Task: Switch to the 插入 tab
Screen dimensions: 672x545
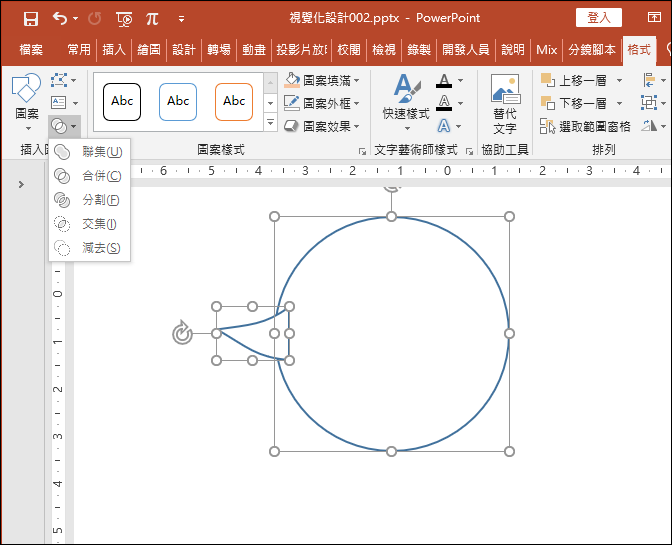Action: point(114,50)
